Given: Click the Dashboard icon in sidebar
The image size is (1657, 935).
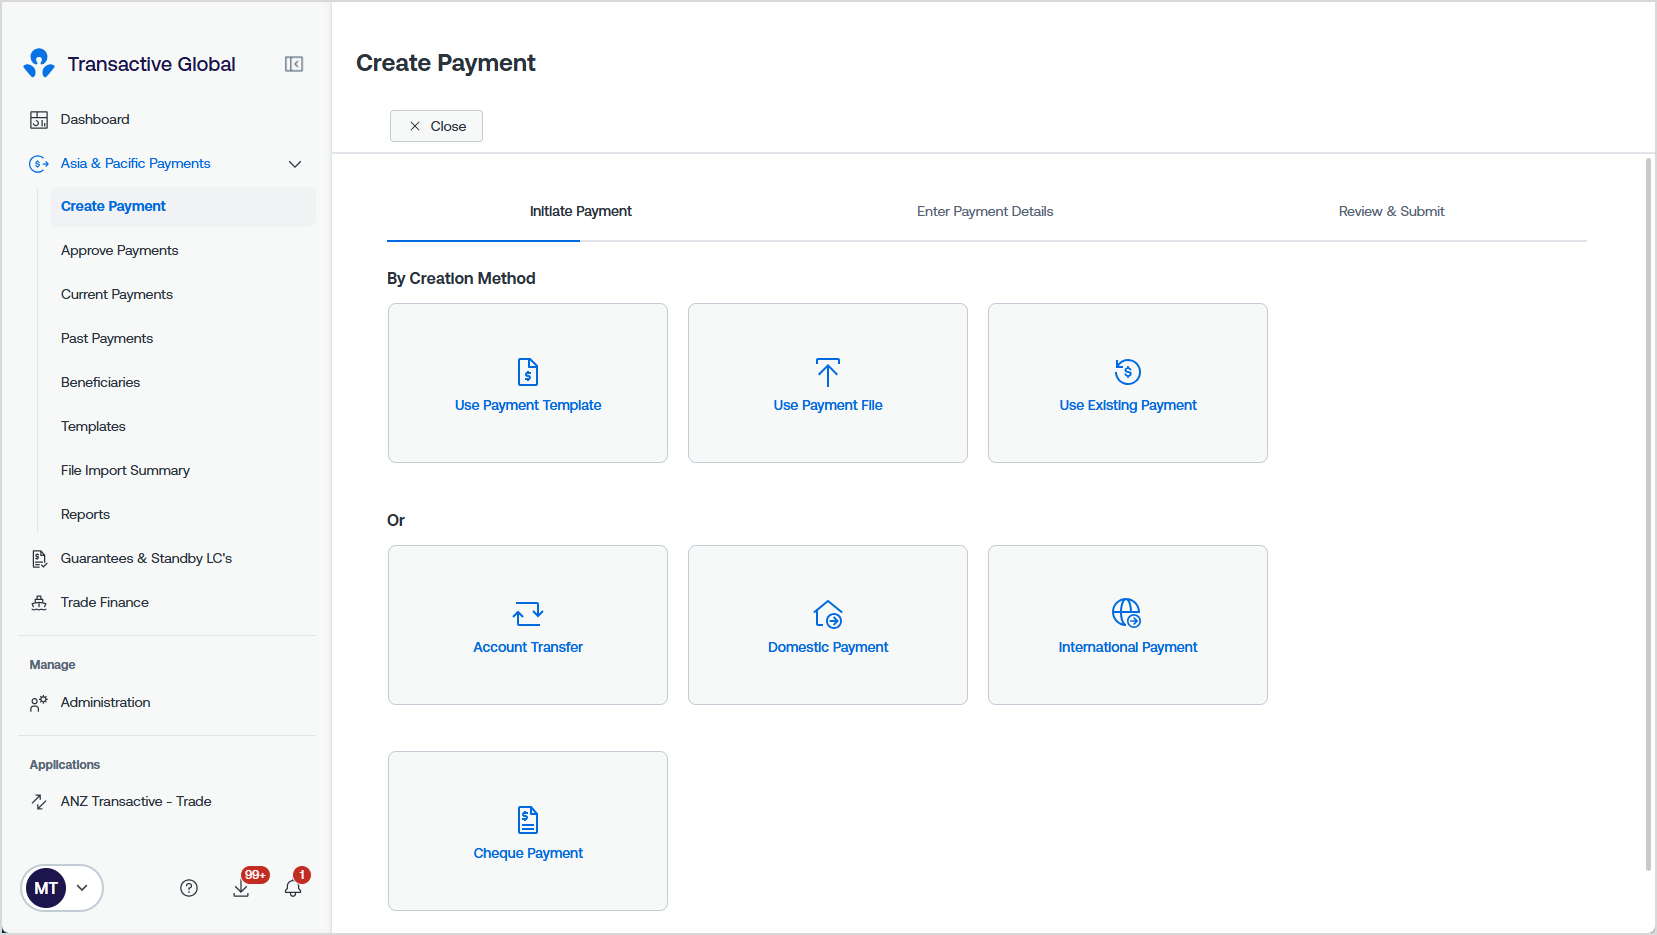Looking at the screenshot, I should (x=39, y=120).
